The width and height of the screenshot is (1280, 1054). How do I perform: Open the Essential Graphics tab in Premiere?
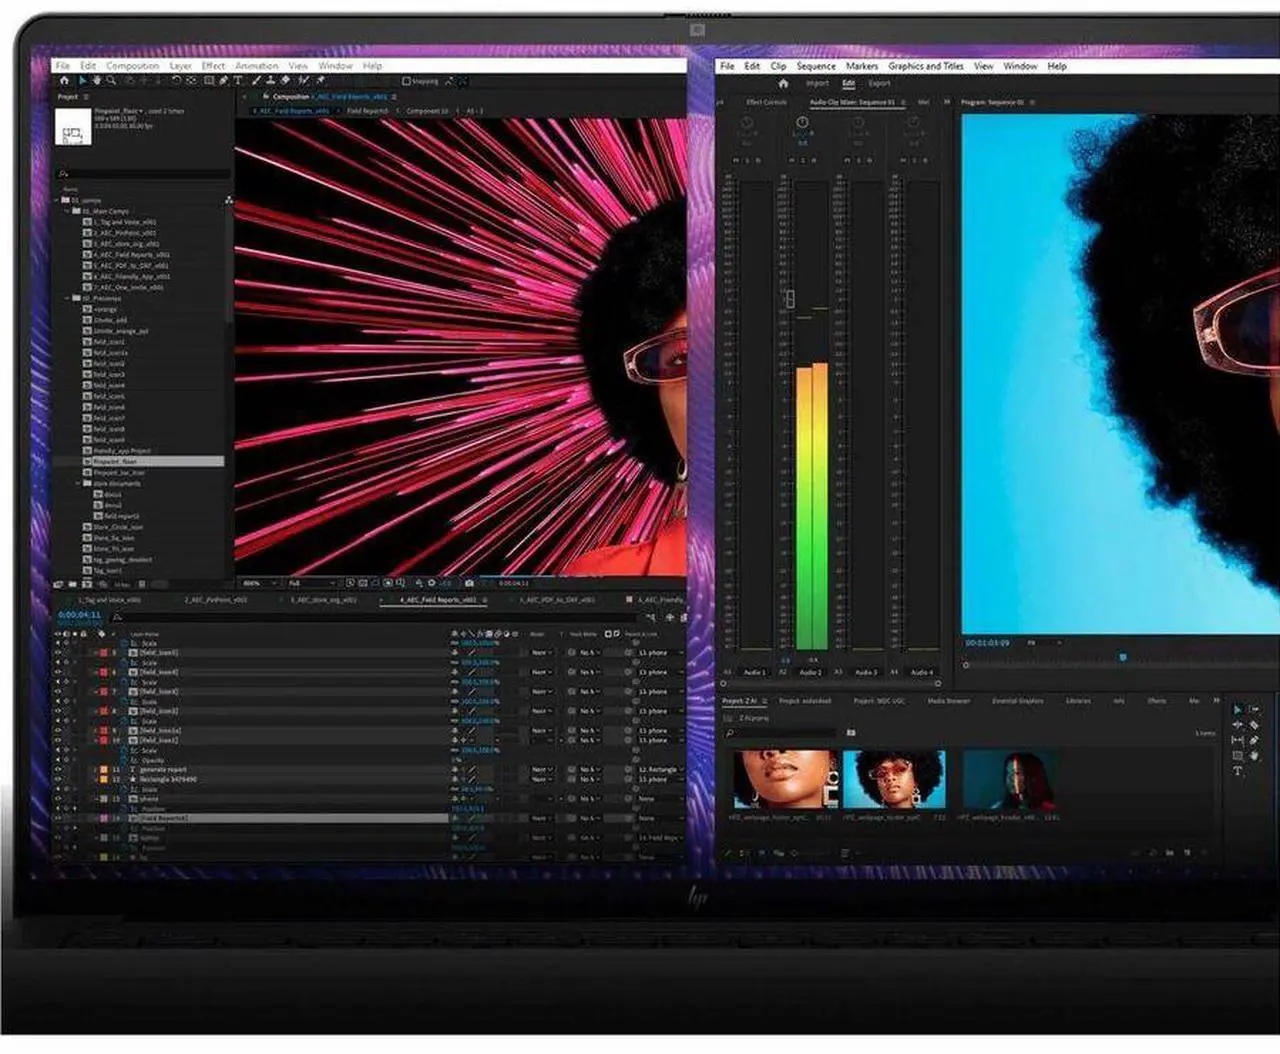(x=1017, y=701)
